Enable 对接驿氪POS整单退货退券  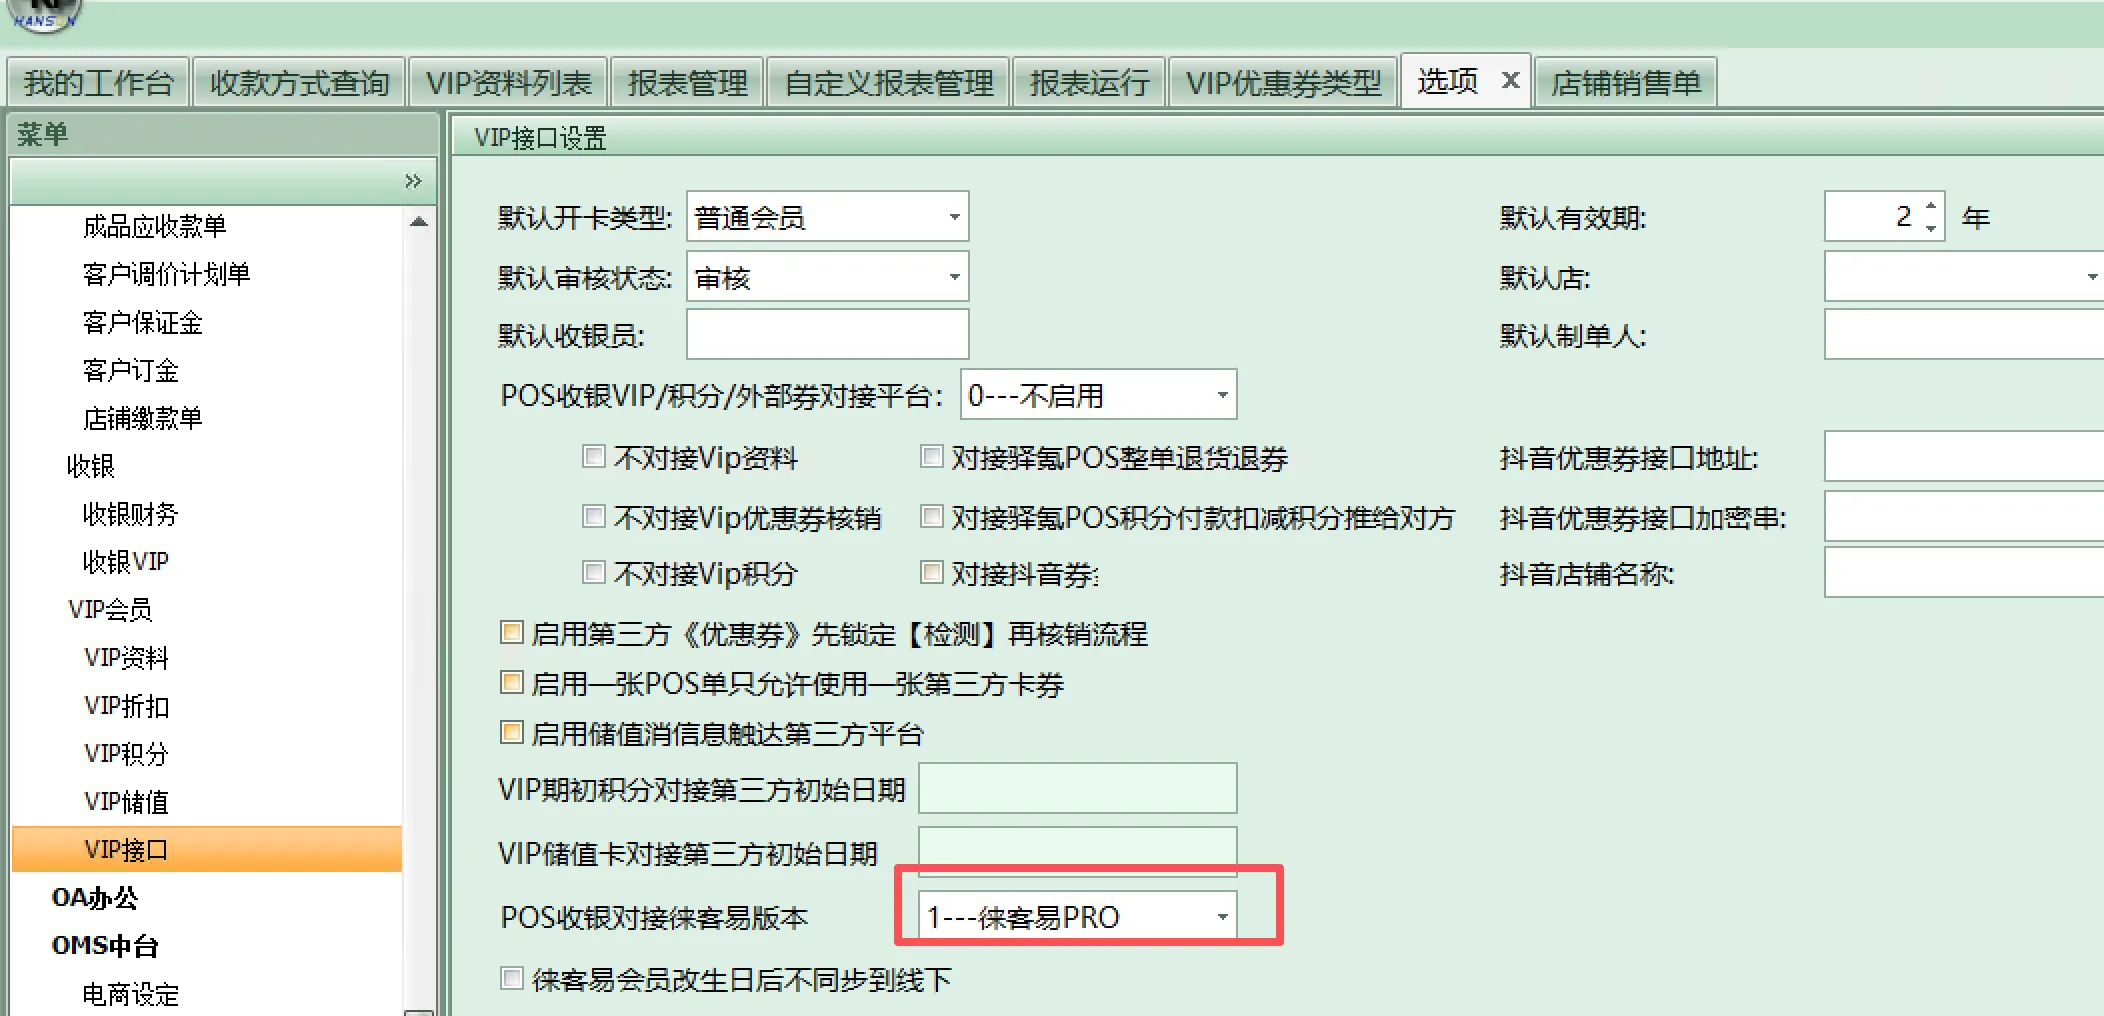(932, 455)
